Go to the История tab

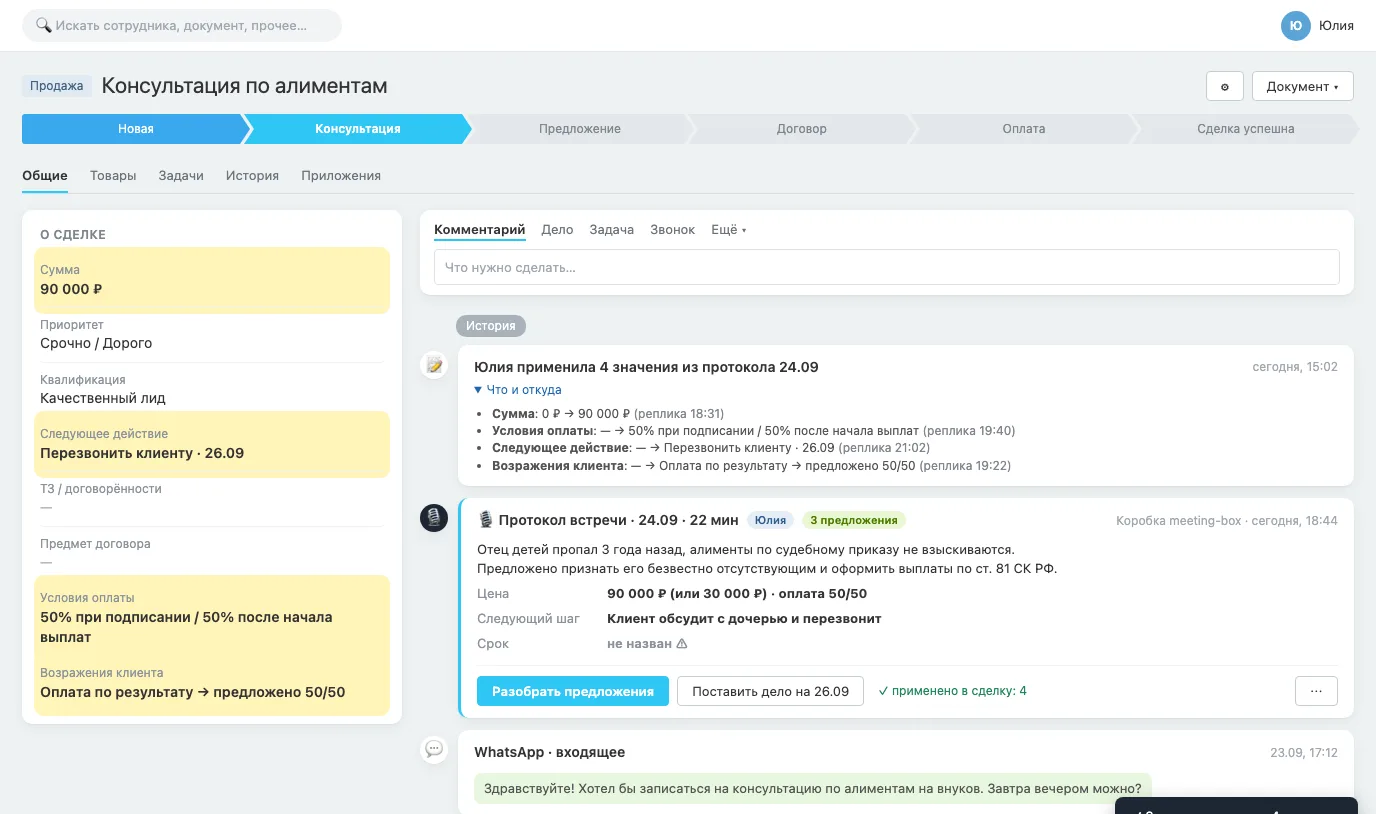click(252, 175)
